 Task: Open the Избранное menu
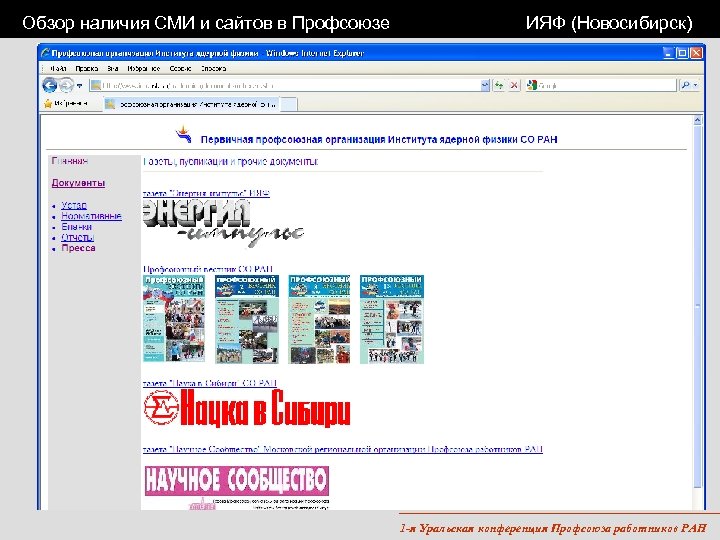click(144, 68)
